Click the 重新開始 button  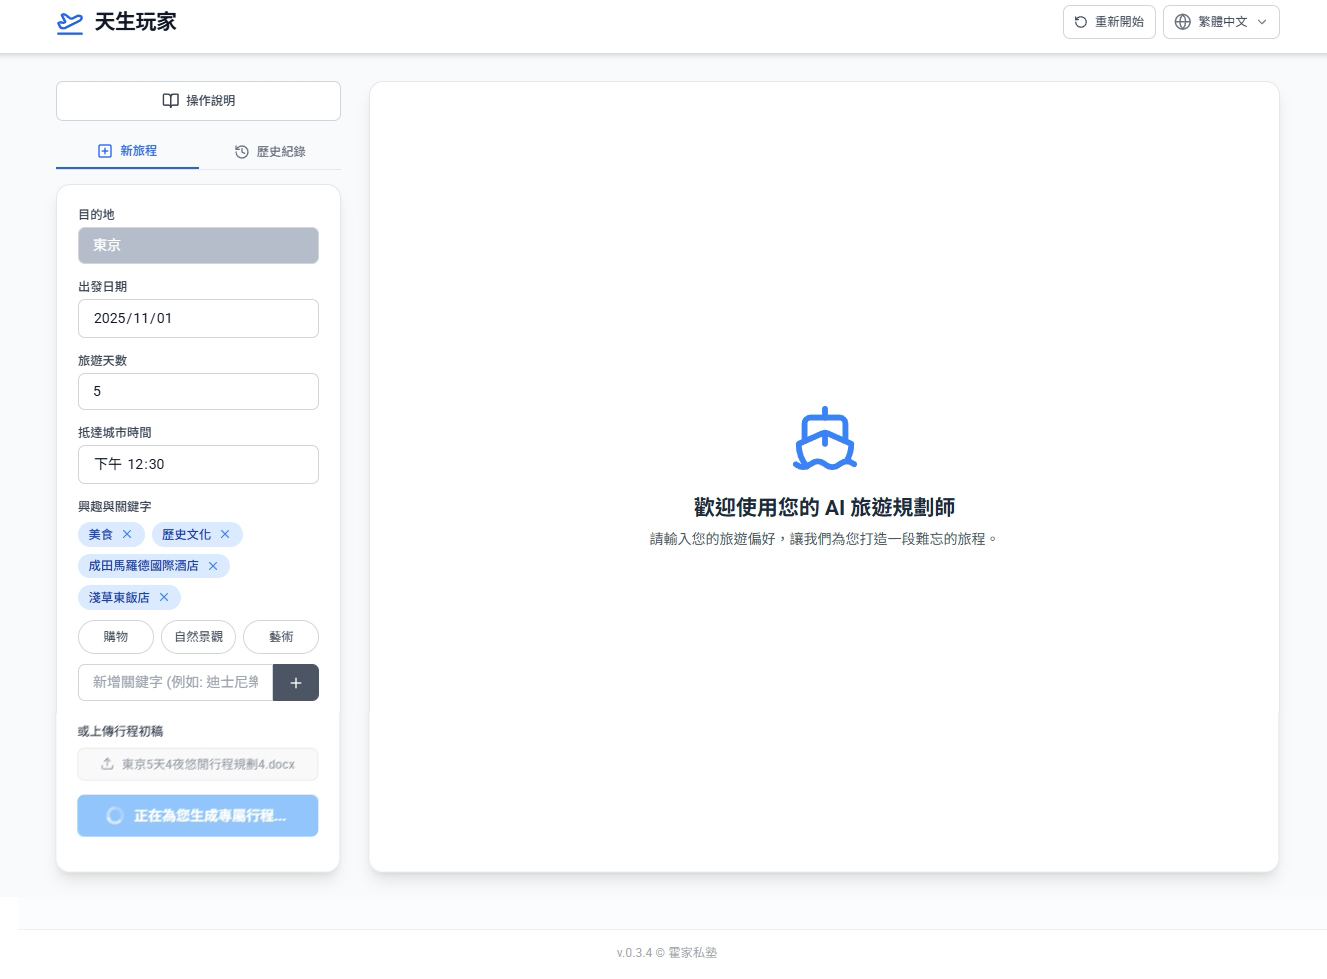[x=1109, y=22]
